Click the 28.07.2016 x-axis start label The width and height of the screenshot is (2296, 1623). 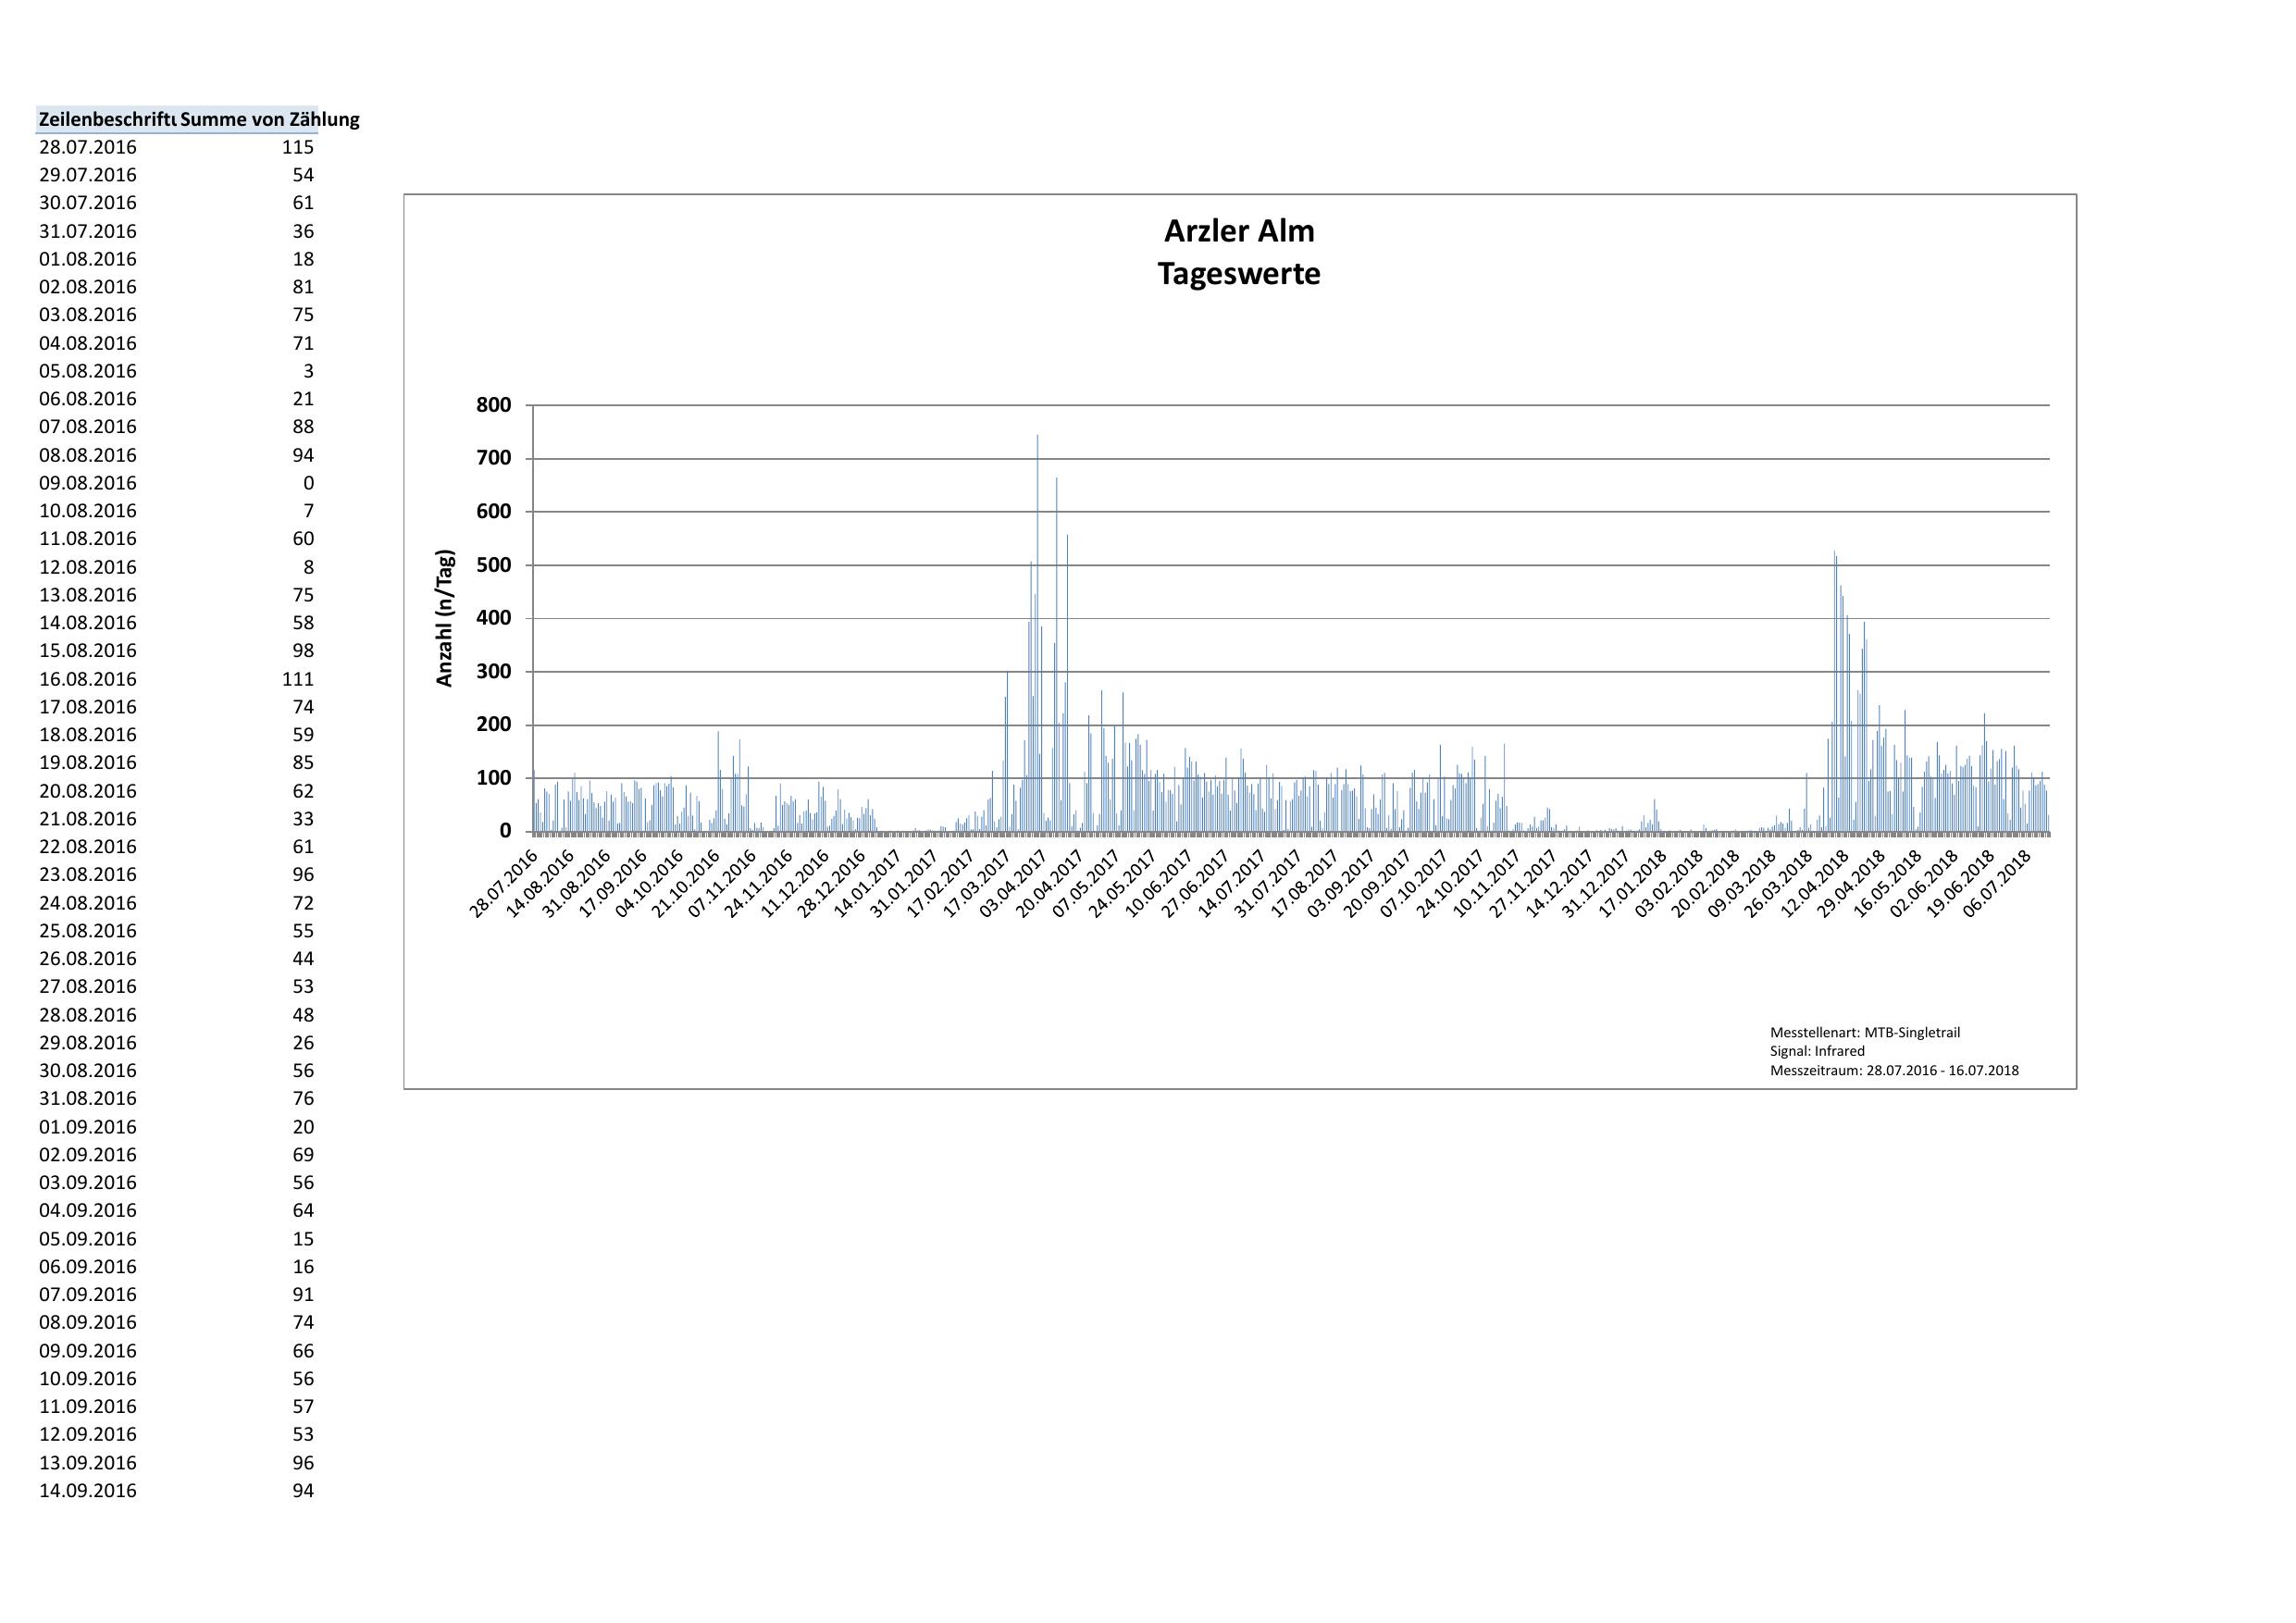click(505, 884)
